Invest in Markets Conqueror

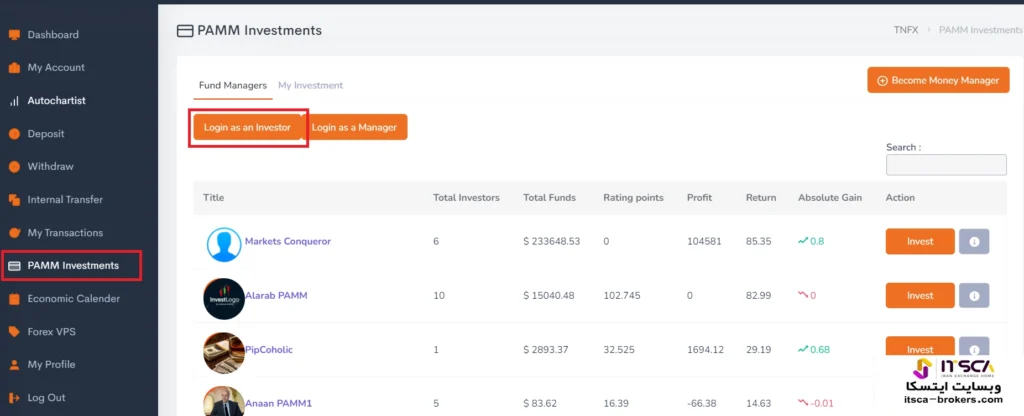tap(920, 242)
